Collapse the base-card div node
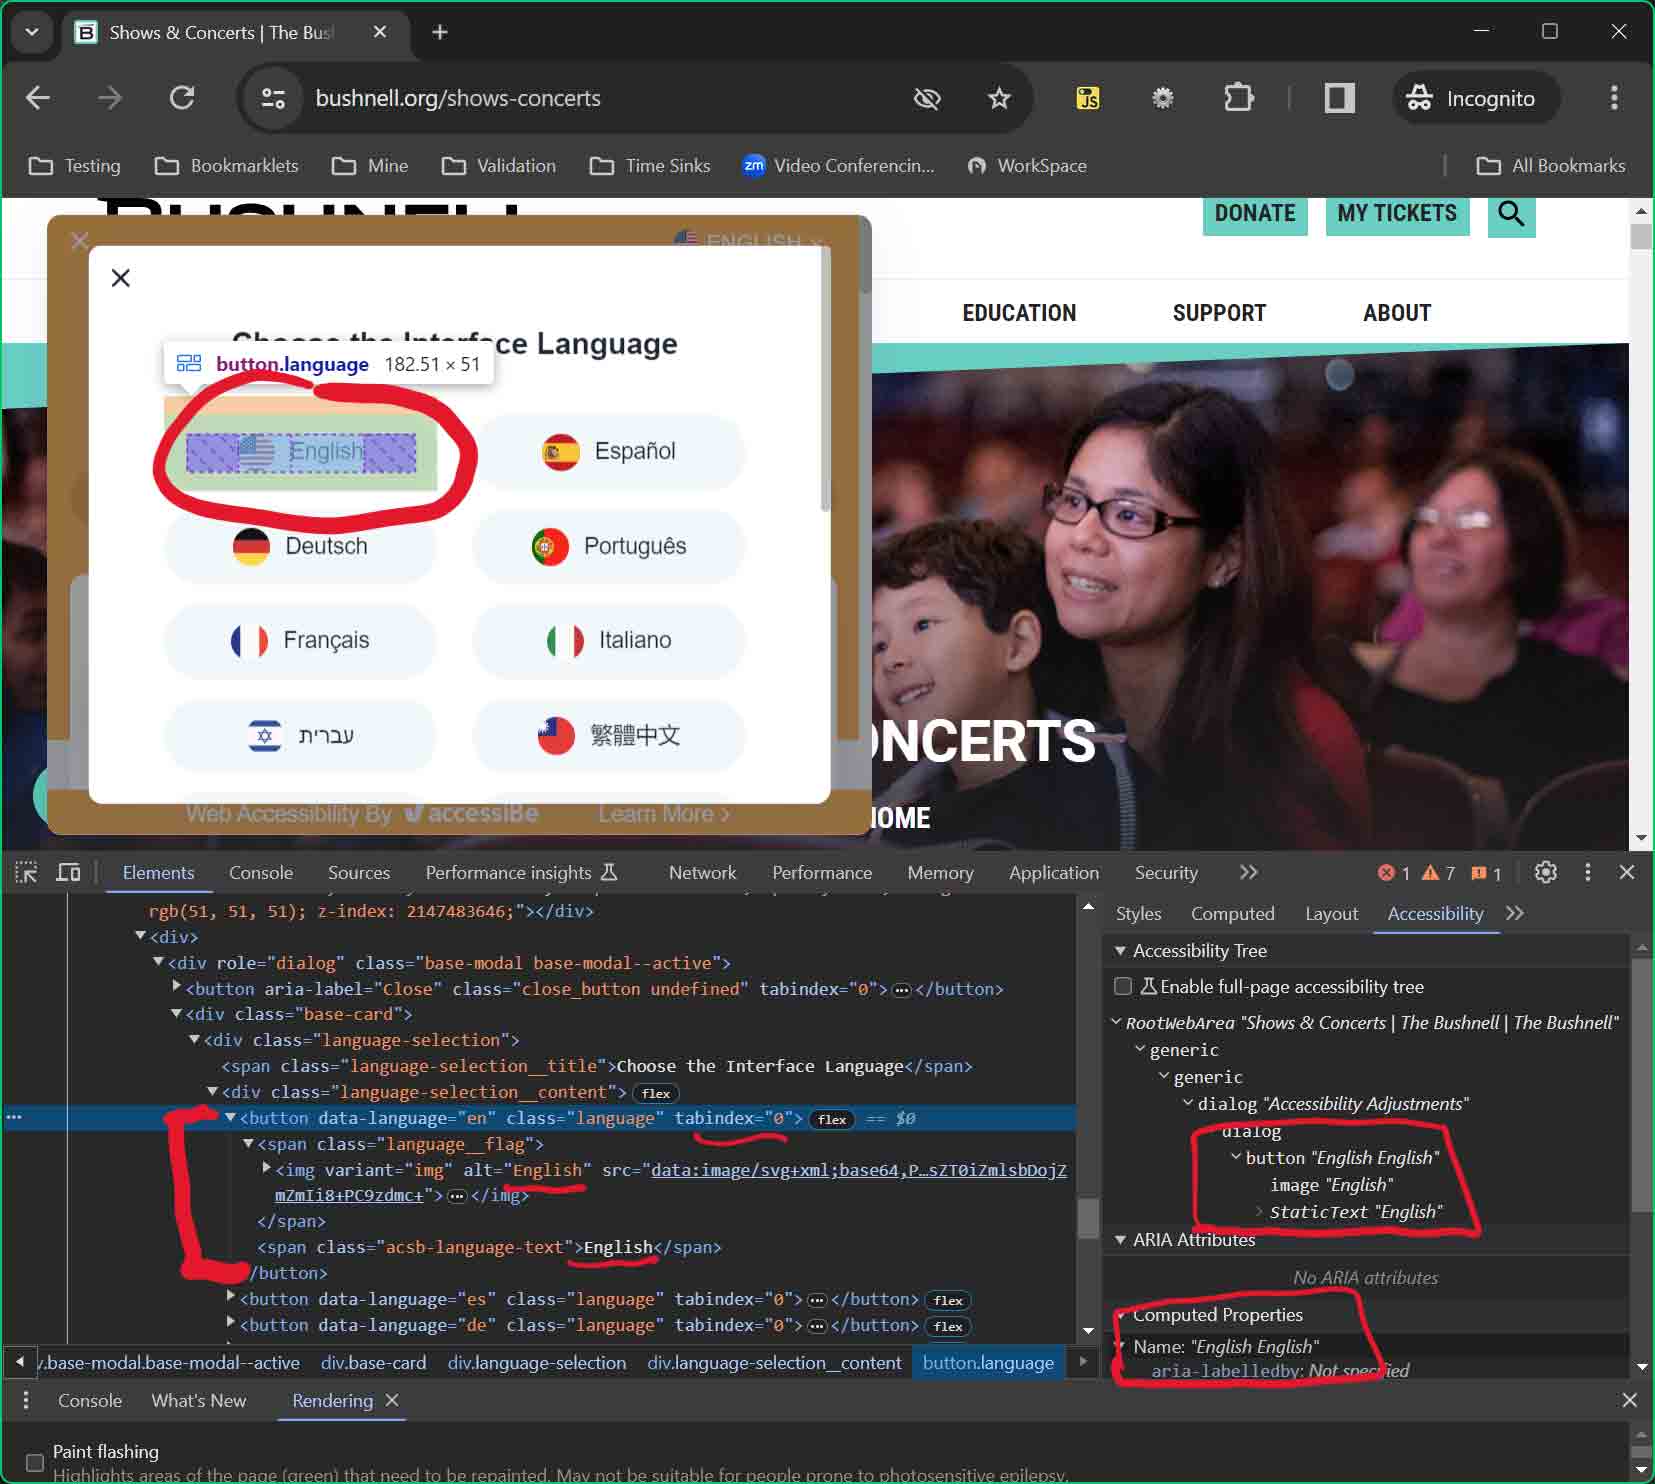The width and height of the screenshot is (1655, 1484). (177, 1014)
